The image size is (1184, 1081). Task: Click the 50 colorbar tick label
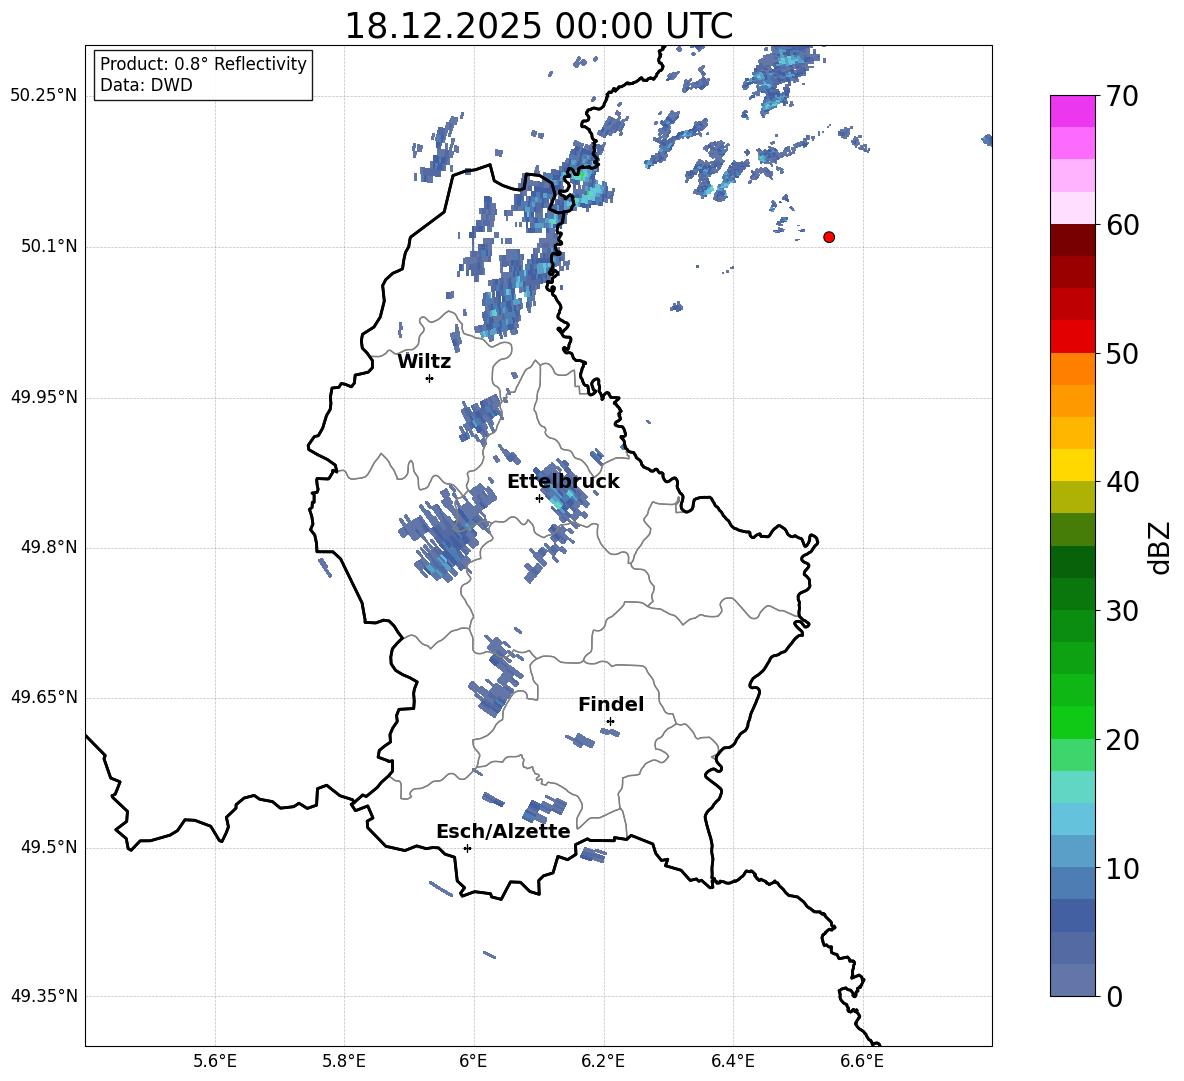[1122, 353]
